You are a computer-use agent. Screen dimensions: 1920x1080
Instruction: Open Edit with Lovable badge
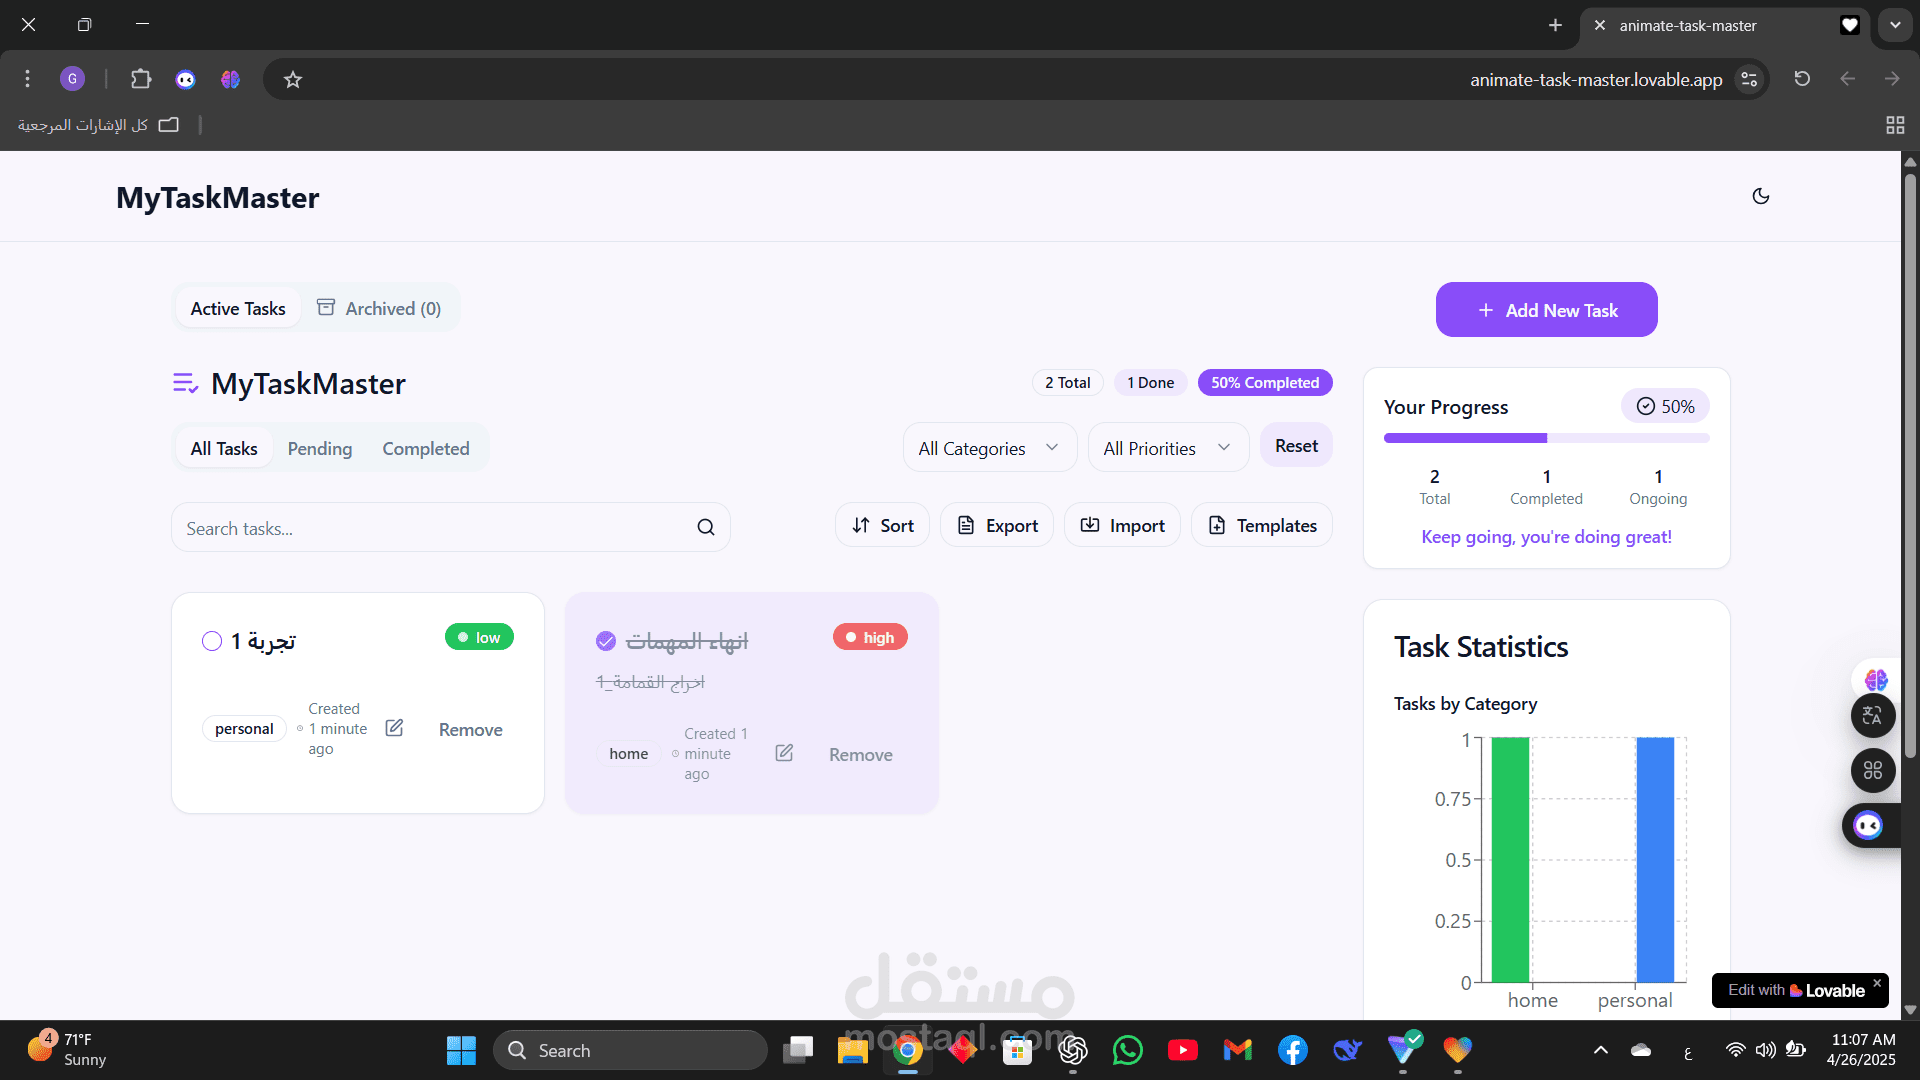point(1796,991)
